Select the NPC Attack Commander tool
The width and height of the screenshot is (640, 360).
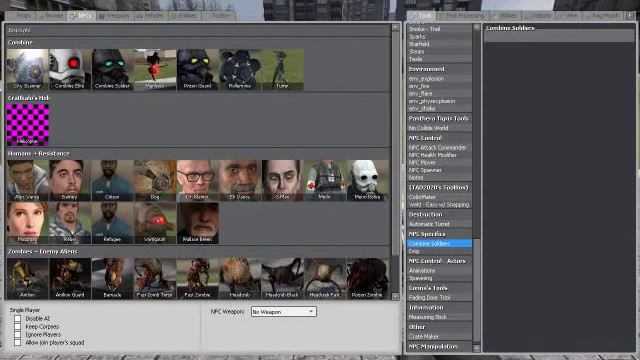pos(439,147)
